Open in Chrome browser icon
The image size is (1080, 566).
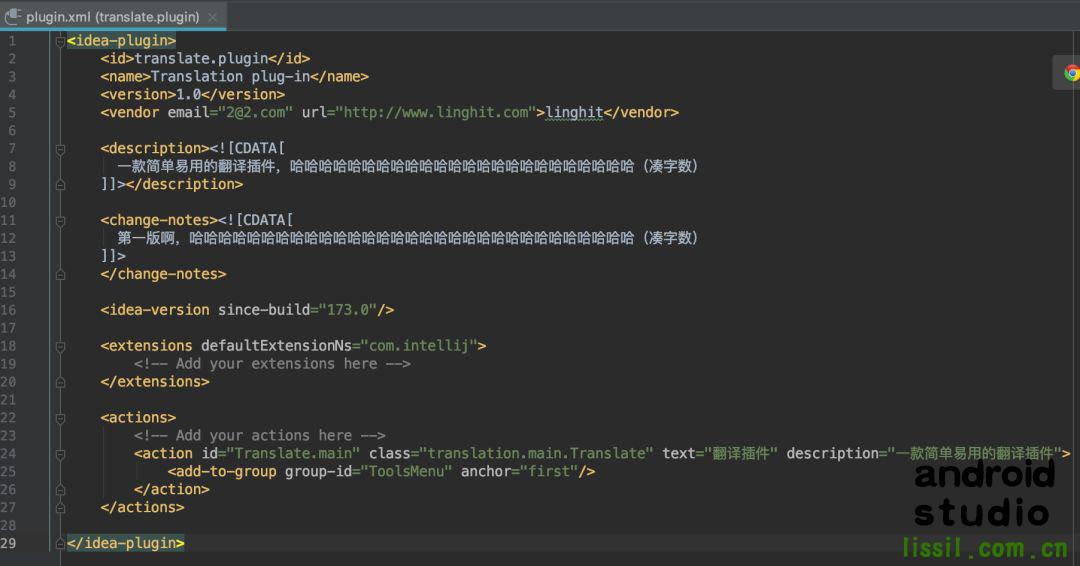point(1071,72)
